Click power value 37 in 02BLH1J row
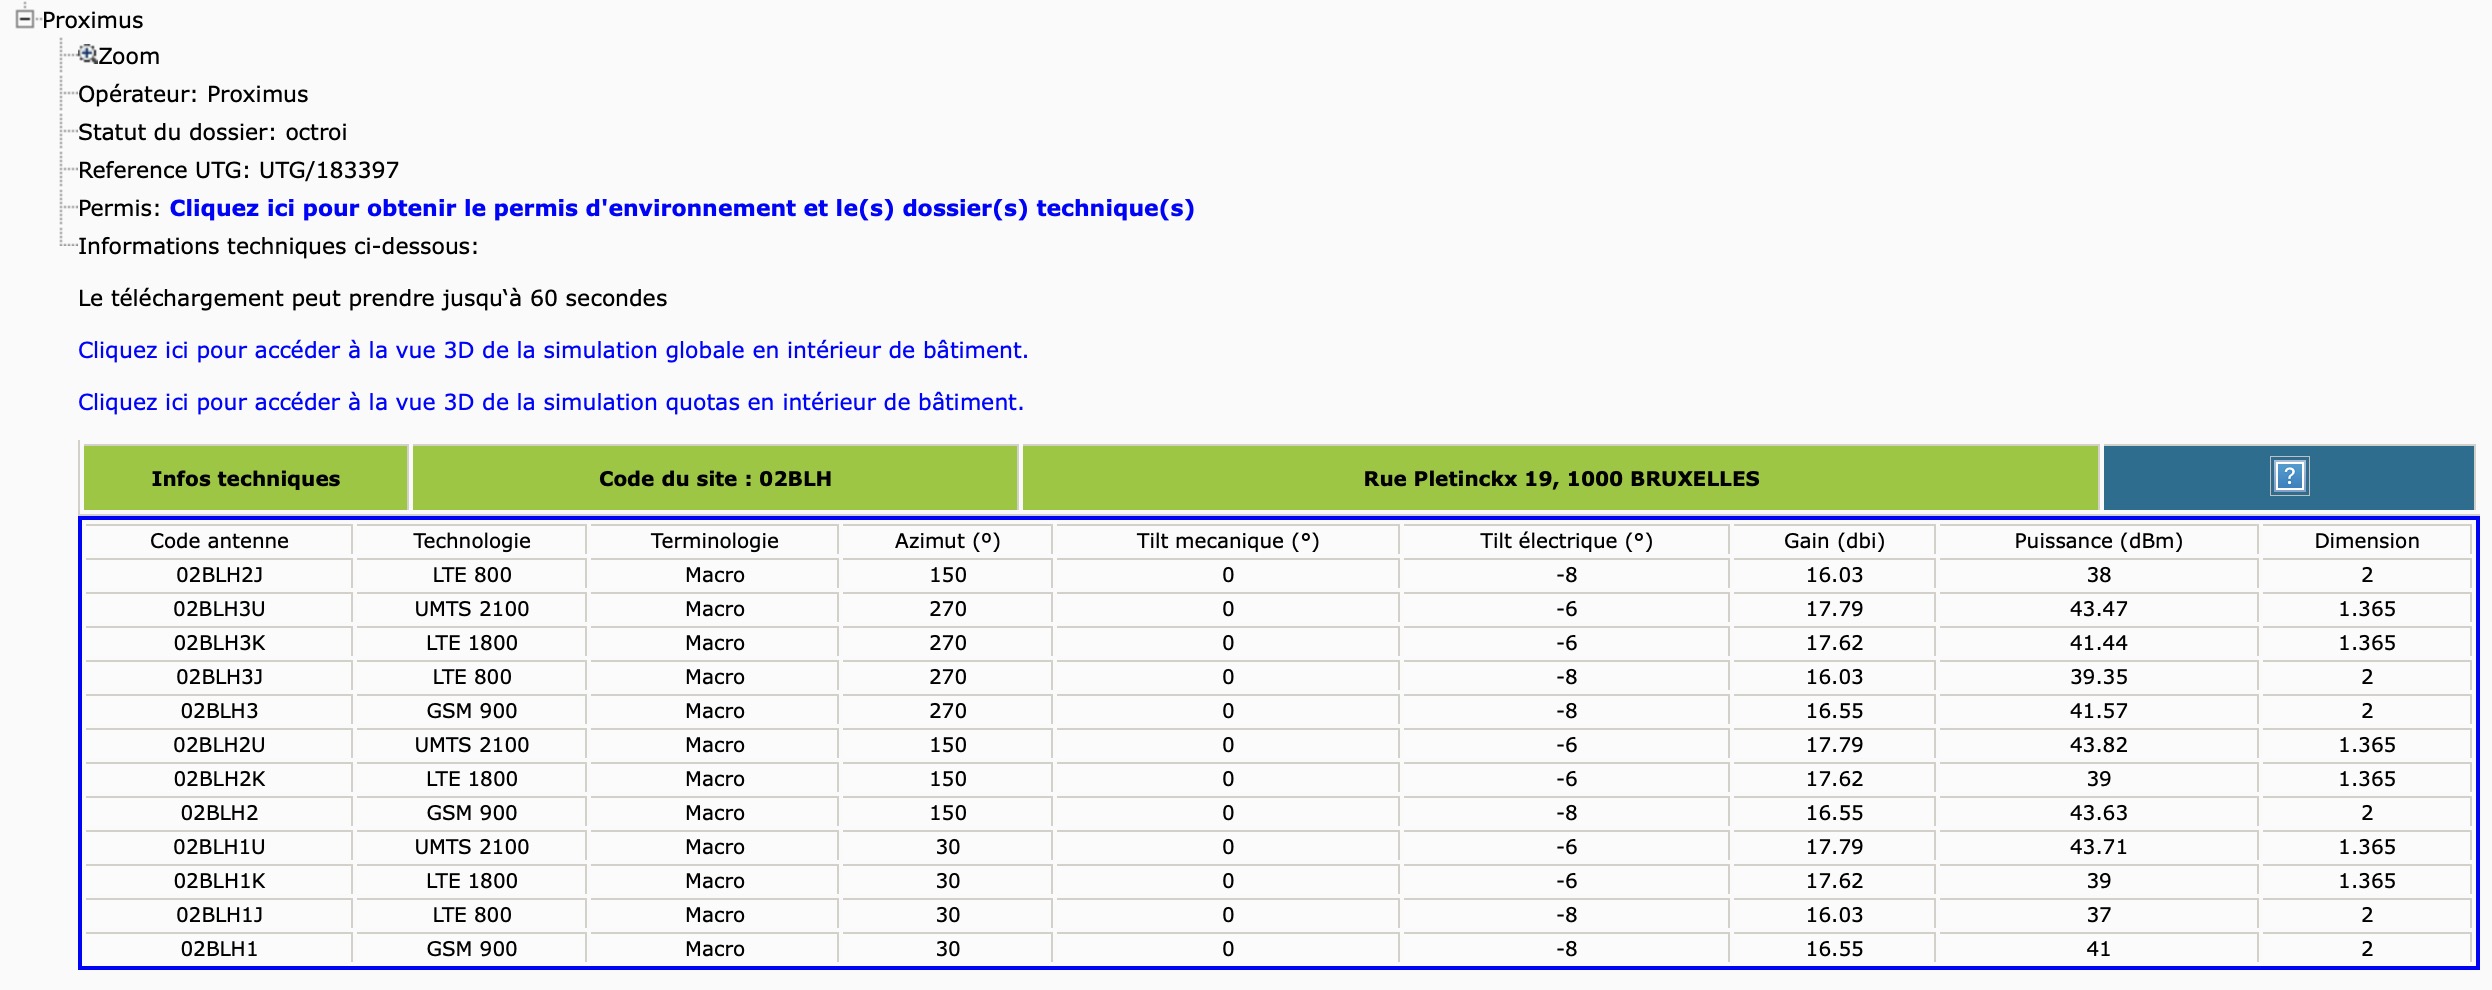This screenshot has height=990, width=2492. tap(2098, 915)
